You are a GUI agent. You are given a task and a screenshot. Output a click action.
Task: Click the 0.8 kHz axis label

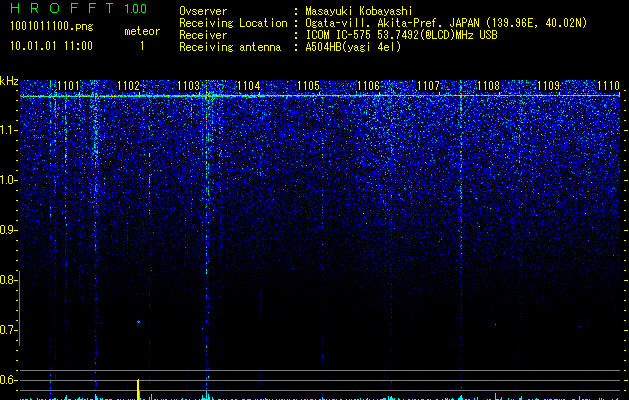(9, 280)
